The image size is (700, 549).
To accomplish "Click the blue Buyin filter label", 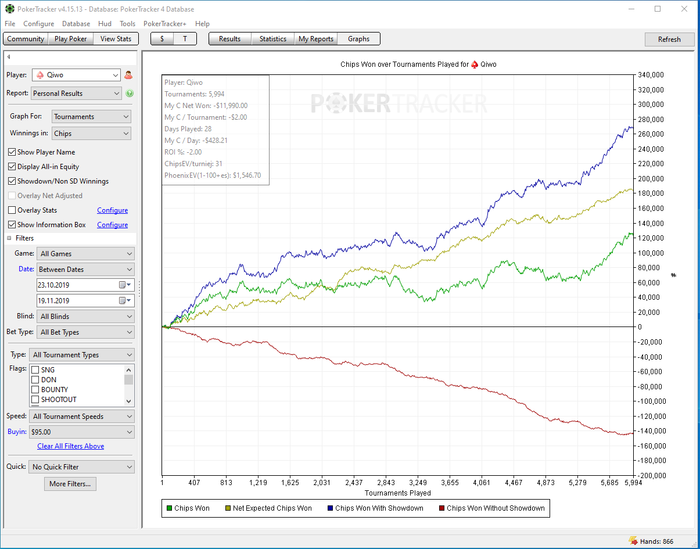I will point(17,432).
